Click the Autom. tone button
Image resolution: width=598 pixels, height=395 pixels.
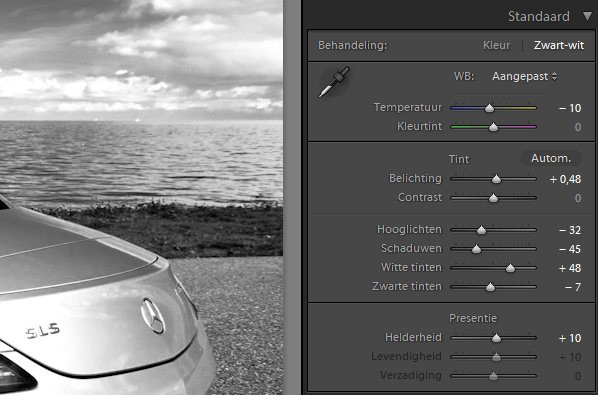tap(551, 158)
